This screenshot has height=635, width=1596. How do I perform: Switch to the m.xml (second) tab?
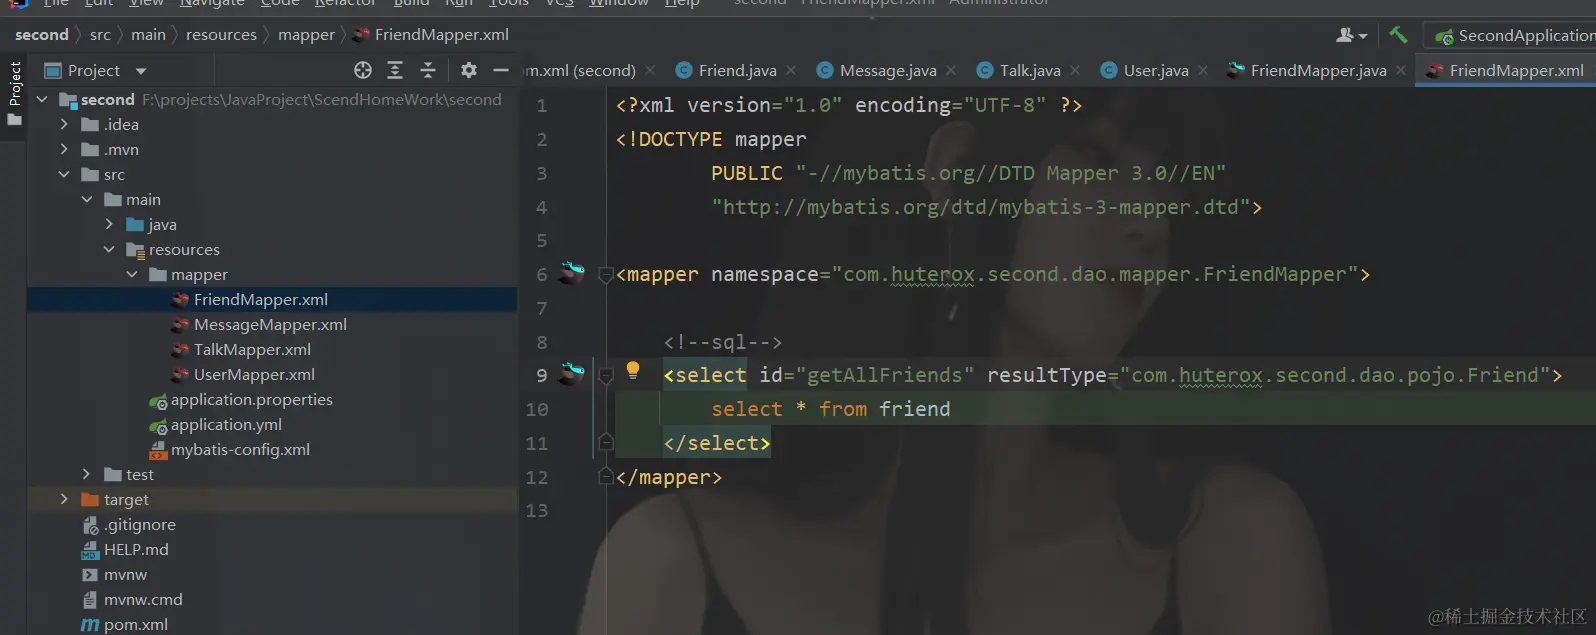point(581,70)
